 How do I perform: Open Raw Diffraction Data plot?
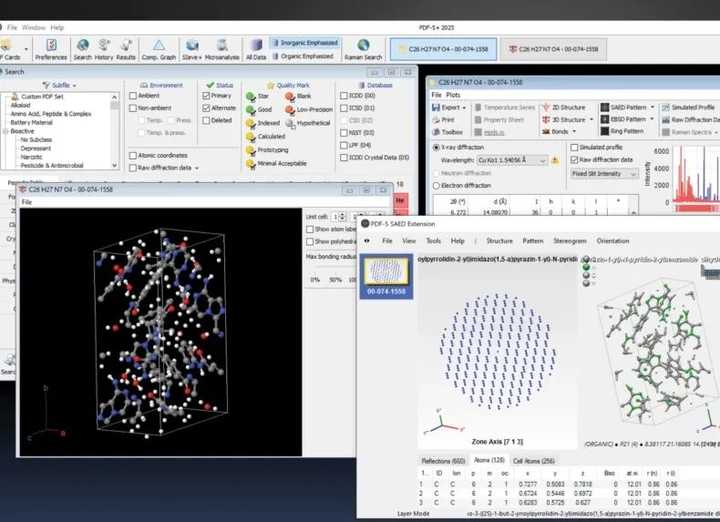coord(690,119)
